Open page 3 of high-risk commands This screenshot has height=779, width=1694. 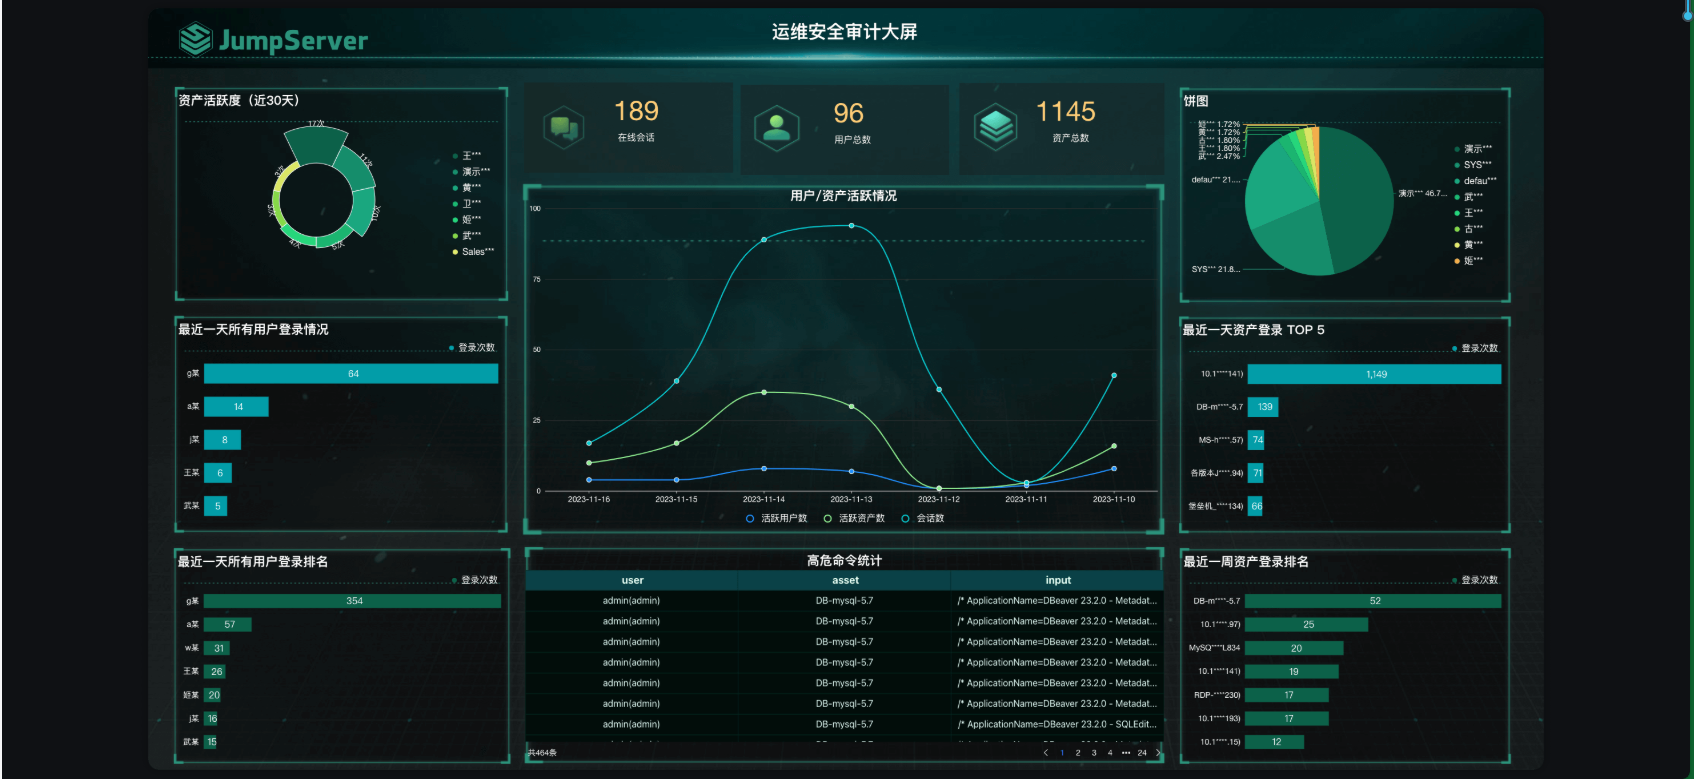[x=1094, y=753]
